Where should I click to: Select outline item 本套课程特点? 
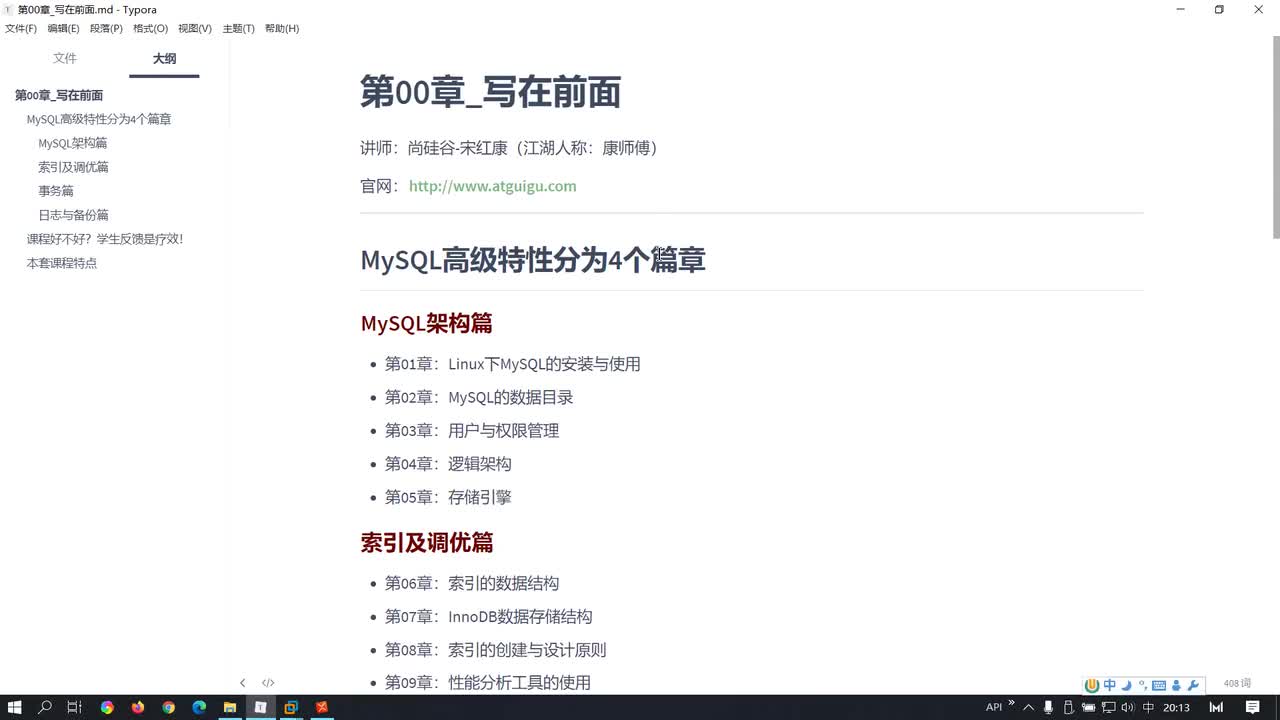62,263
